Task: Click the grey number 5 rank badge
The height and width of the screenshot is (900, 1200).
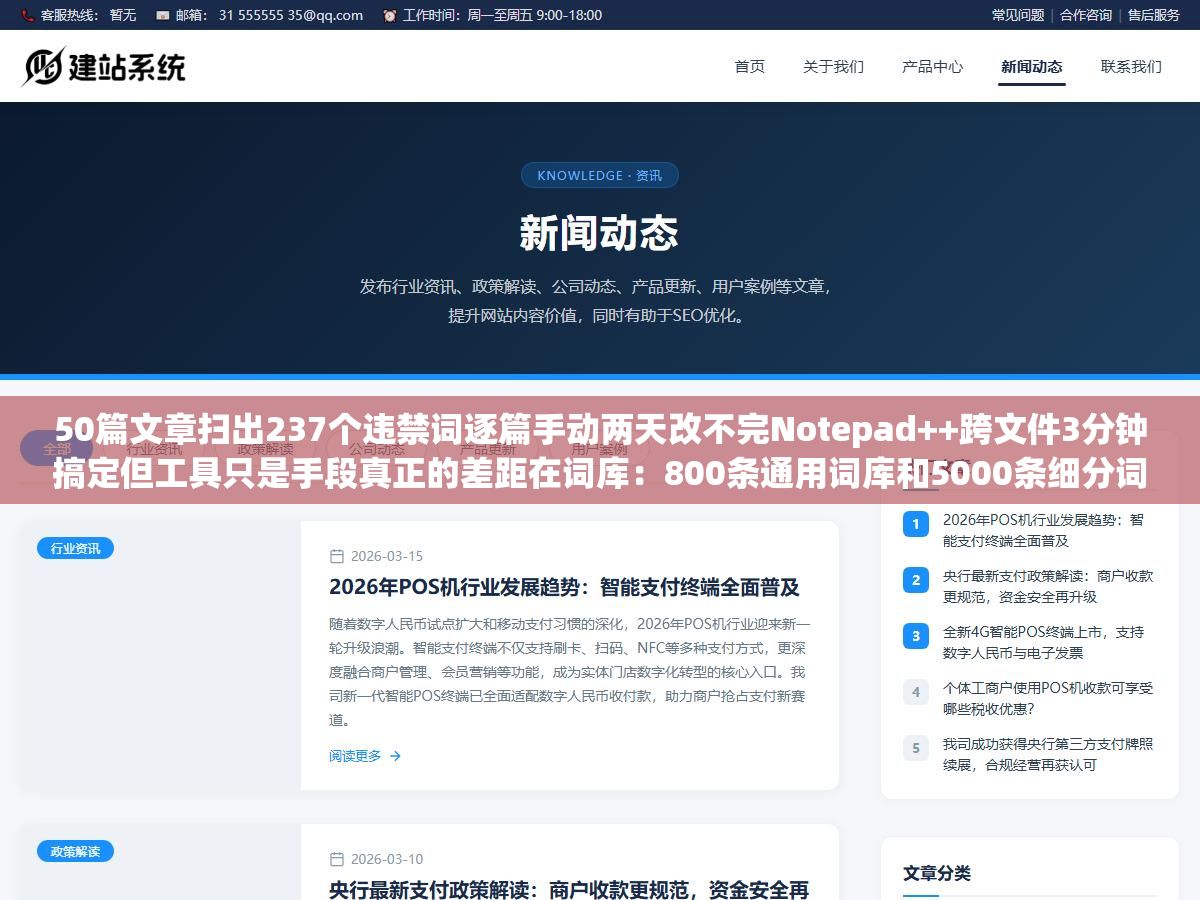Action: (x=915, y=747)
